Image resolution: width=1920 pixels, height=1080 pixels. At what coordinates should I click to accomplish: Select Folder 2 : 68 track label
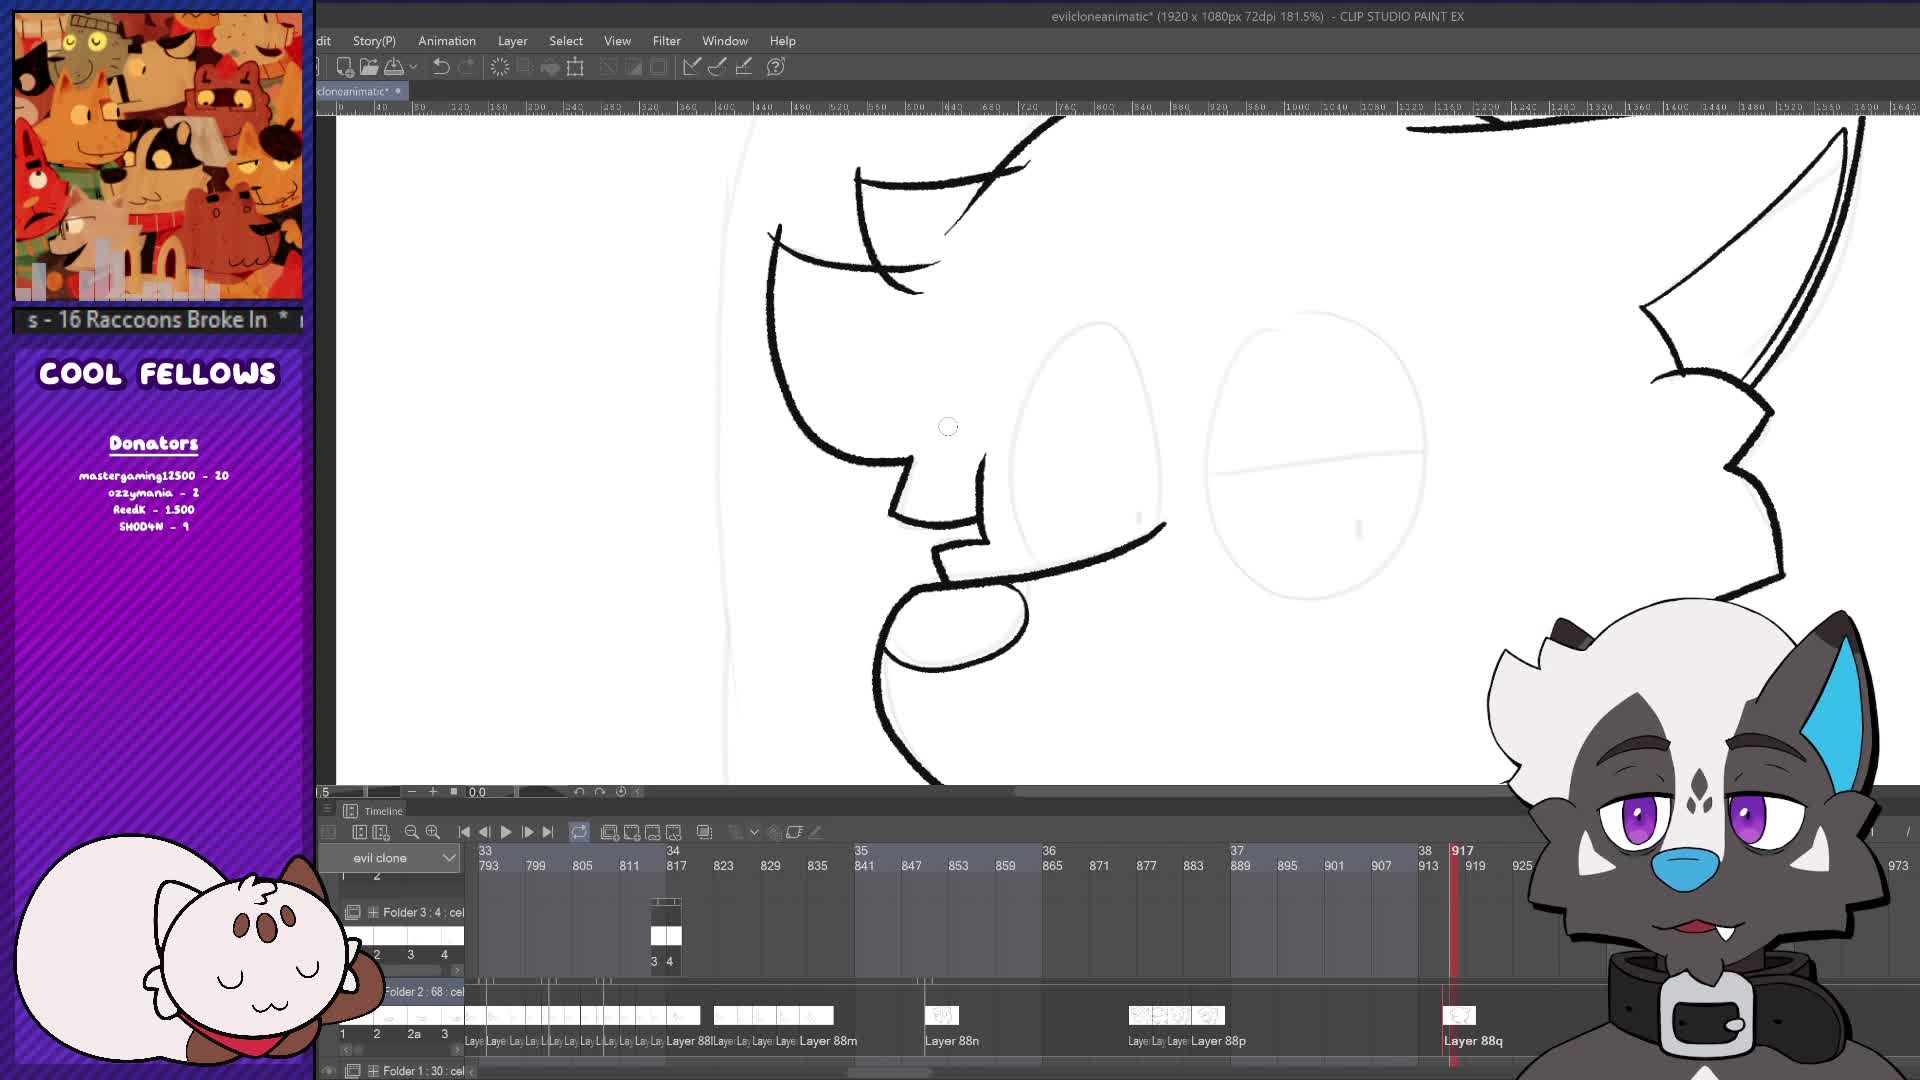click(424, 992)
